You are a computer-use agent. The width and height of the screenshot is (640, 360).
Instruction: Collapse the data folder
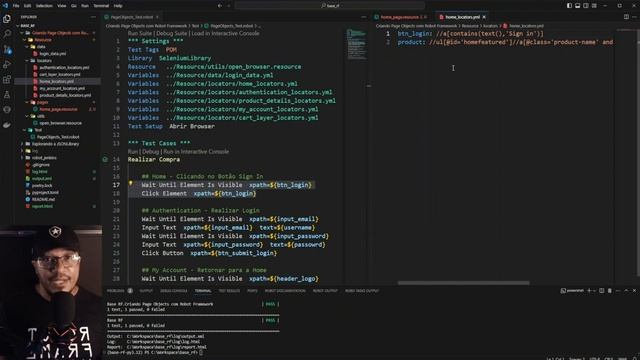click(x=27, y=47)
